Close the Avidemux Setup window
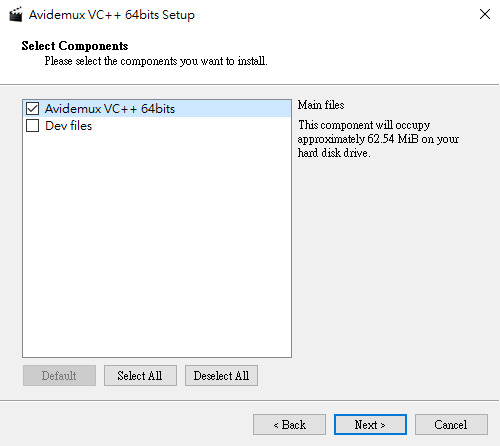This screenshot has width=500, height=446. pos(485,14)
